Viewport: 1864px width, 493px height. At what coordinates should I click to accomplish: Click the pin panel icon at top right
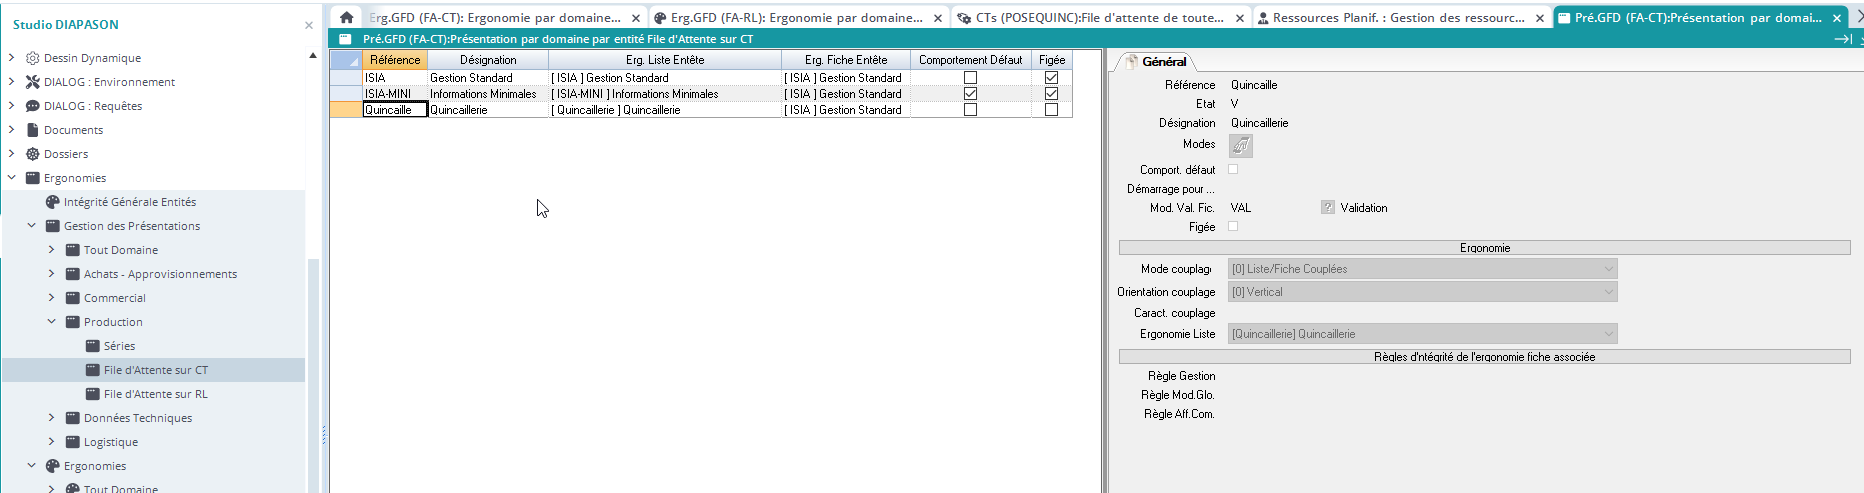1842,39
